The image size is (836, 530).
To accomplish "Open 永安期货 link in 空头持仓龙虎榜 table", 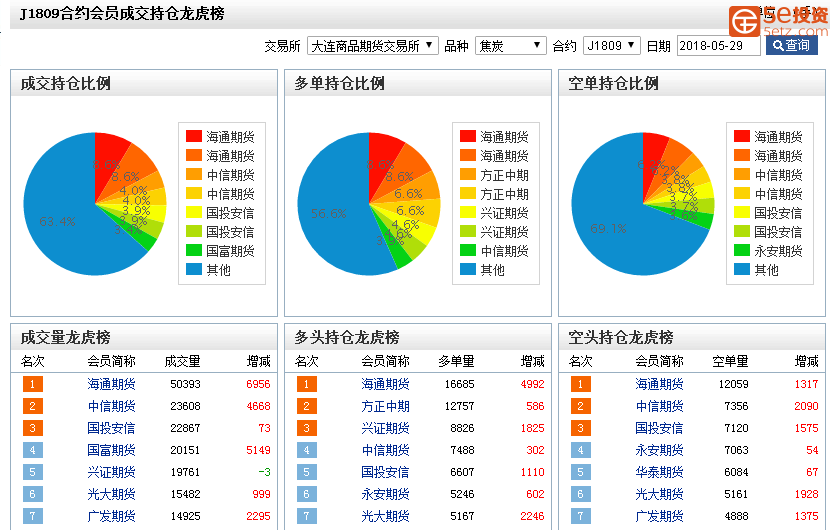I will click(660, 450).
